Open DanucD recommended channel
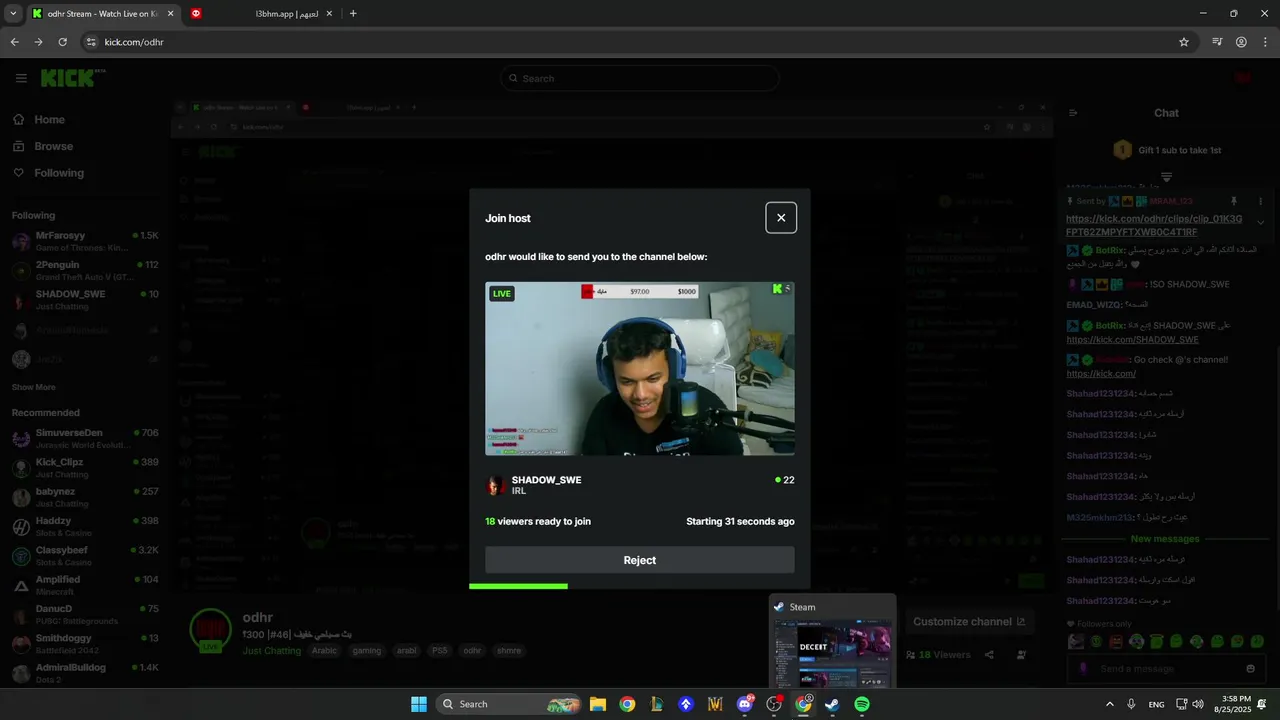Screen dimensions: 1280x720 click(85, 615)
